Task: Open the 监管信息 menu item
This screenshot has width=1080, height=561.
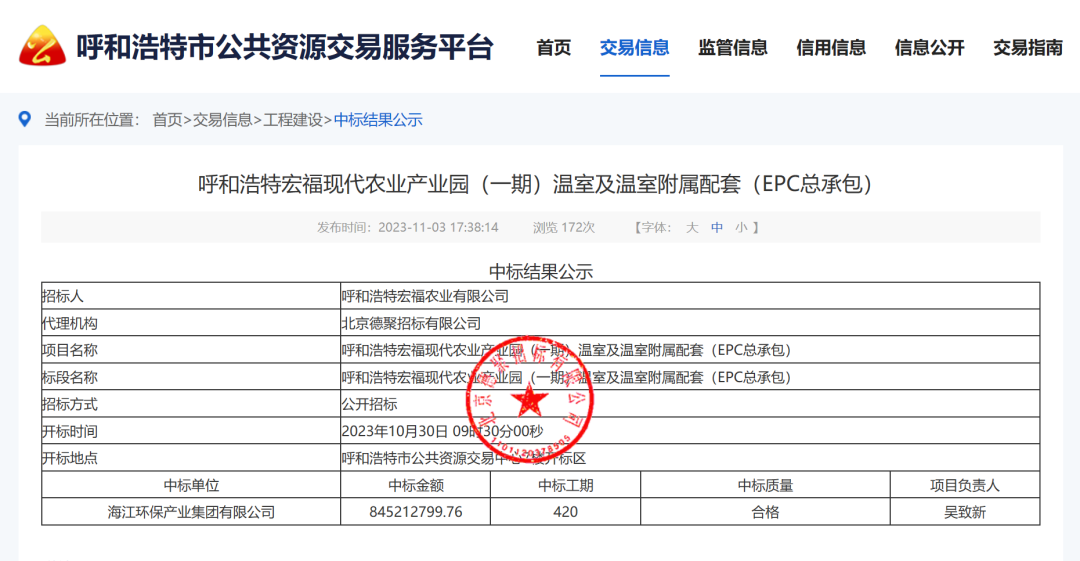Action: tap(733, 48)
